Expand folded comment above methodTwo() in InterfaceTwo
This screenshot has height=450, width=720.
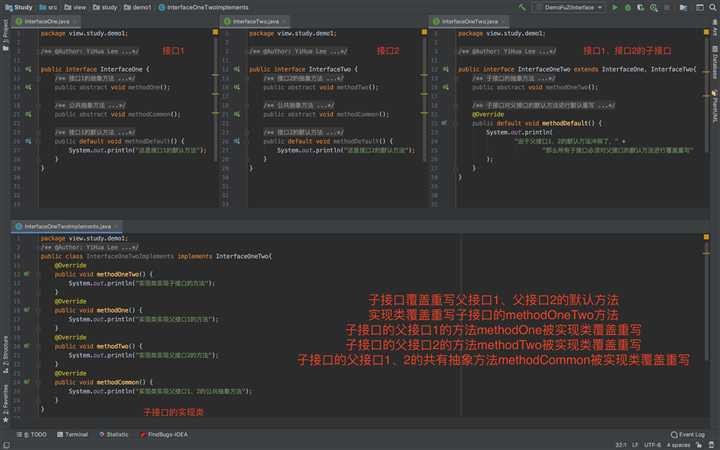click(304, 79)
